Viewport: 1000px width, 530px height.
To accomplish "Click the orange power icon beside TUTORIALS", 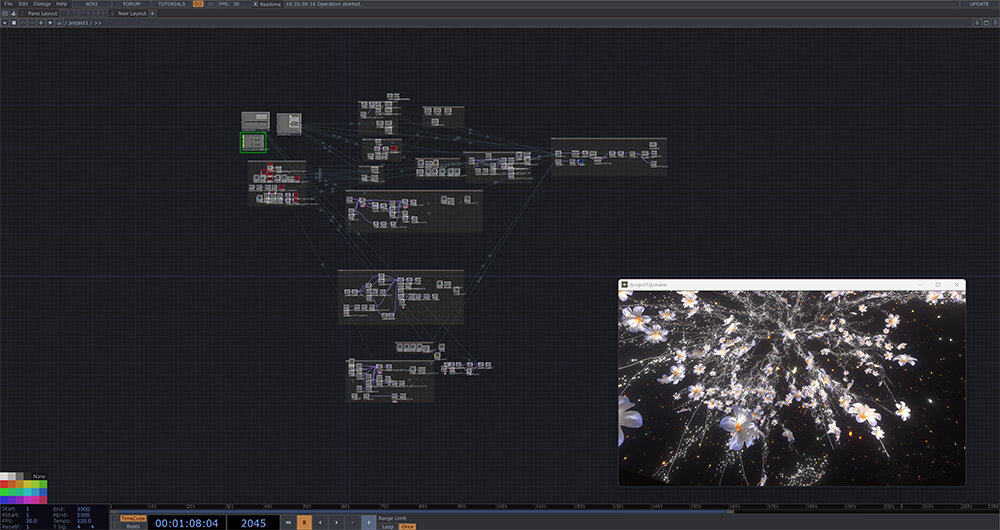I will click(198, 4).
